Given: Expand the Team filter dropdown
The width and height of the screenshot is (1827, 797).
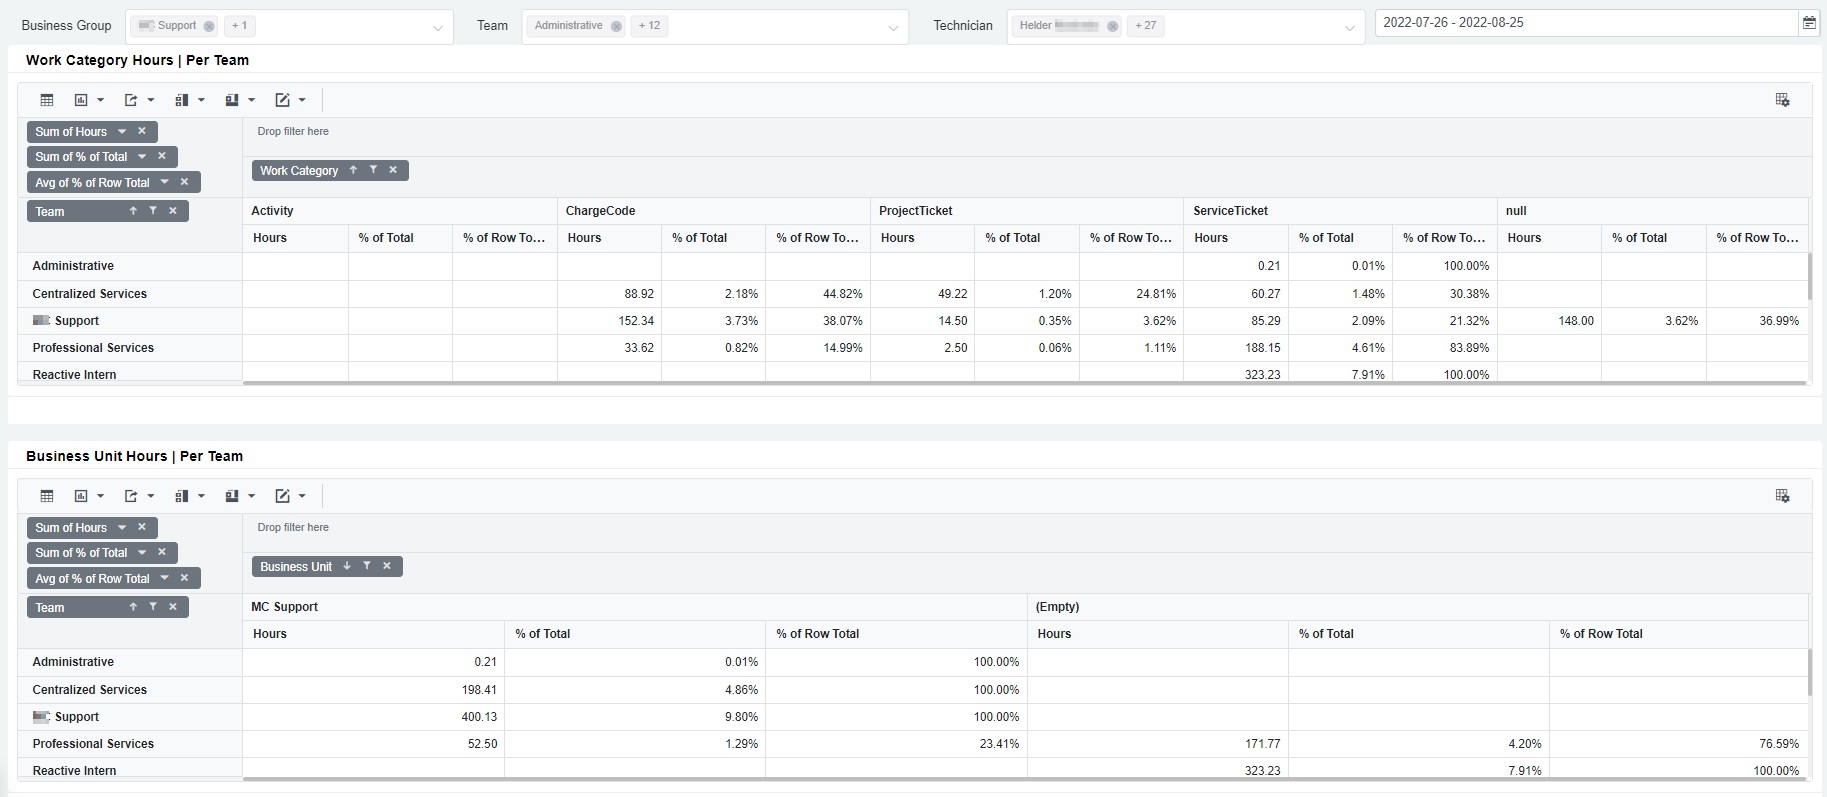Looking at the screenshot, I should 893,28.
